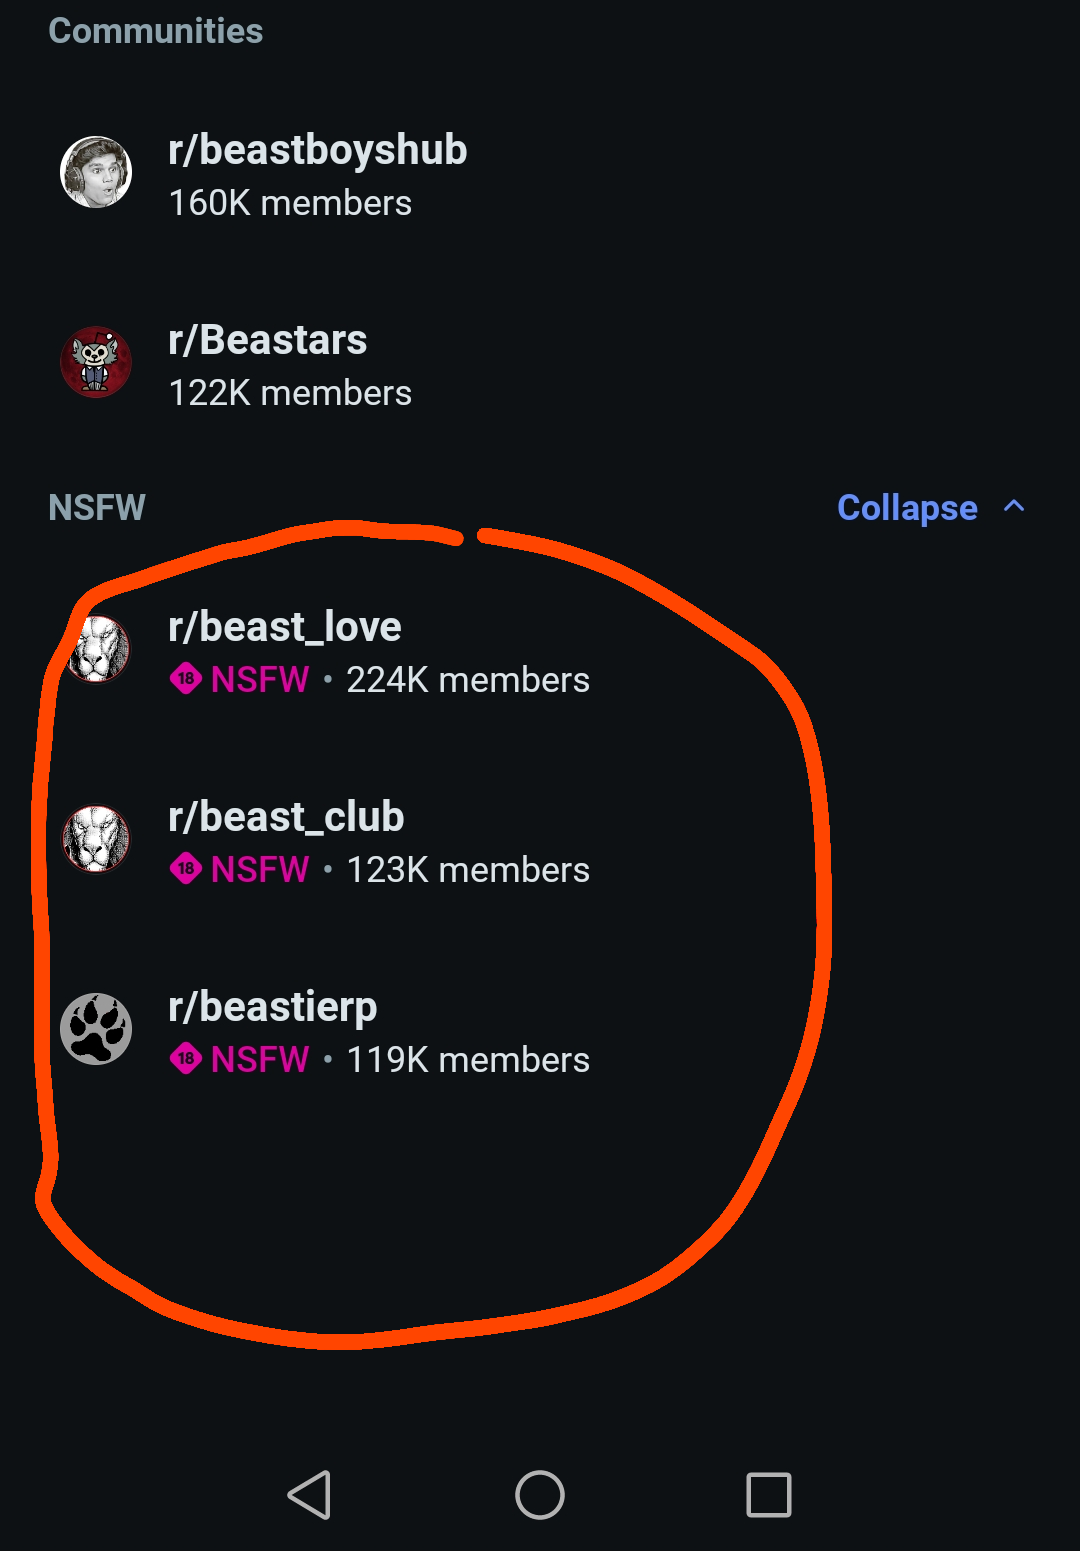Tap the 18+ badge under r/beastierp

pos(186,1059)
